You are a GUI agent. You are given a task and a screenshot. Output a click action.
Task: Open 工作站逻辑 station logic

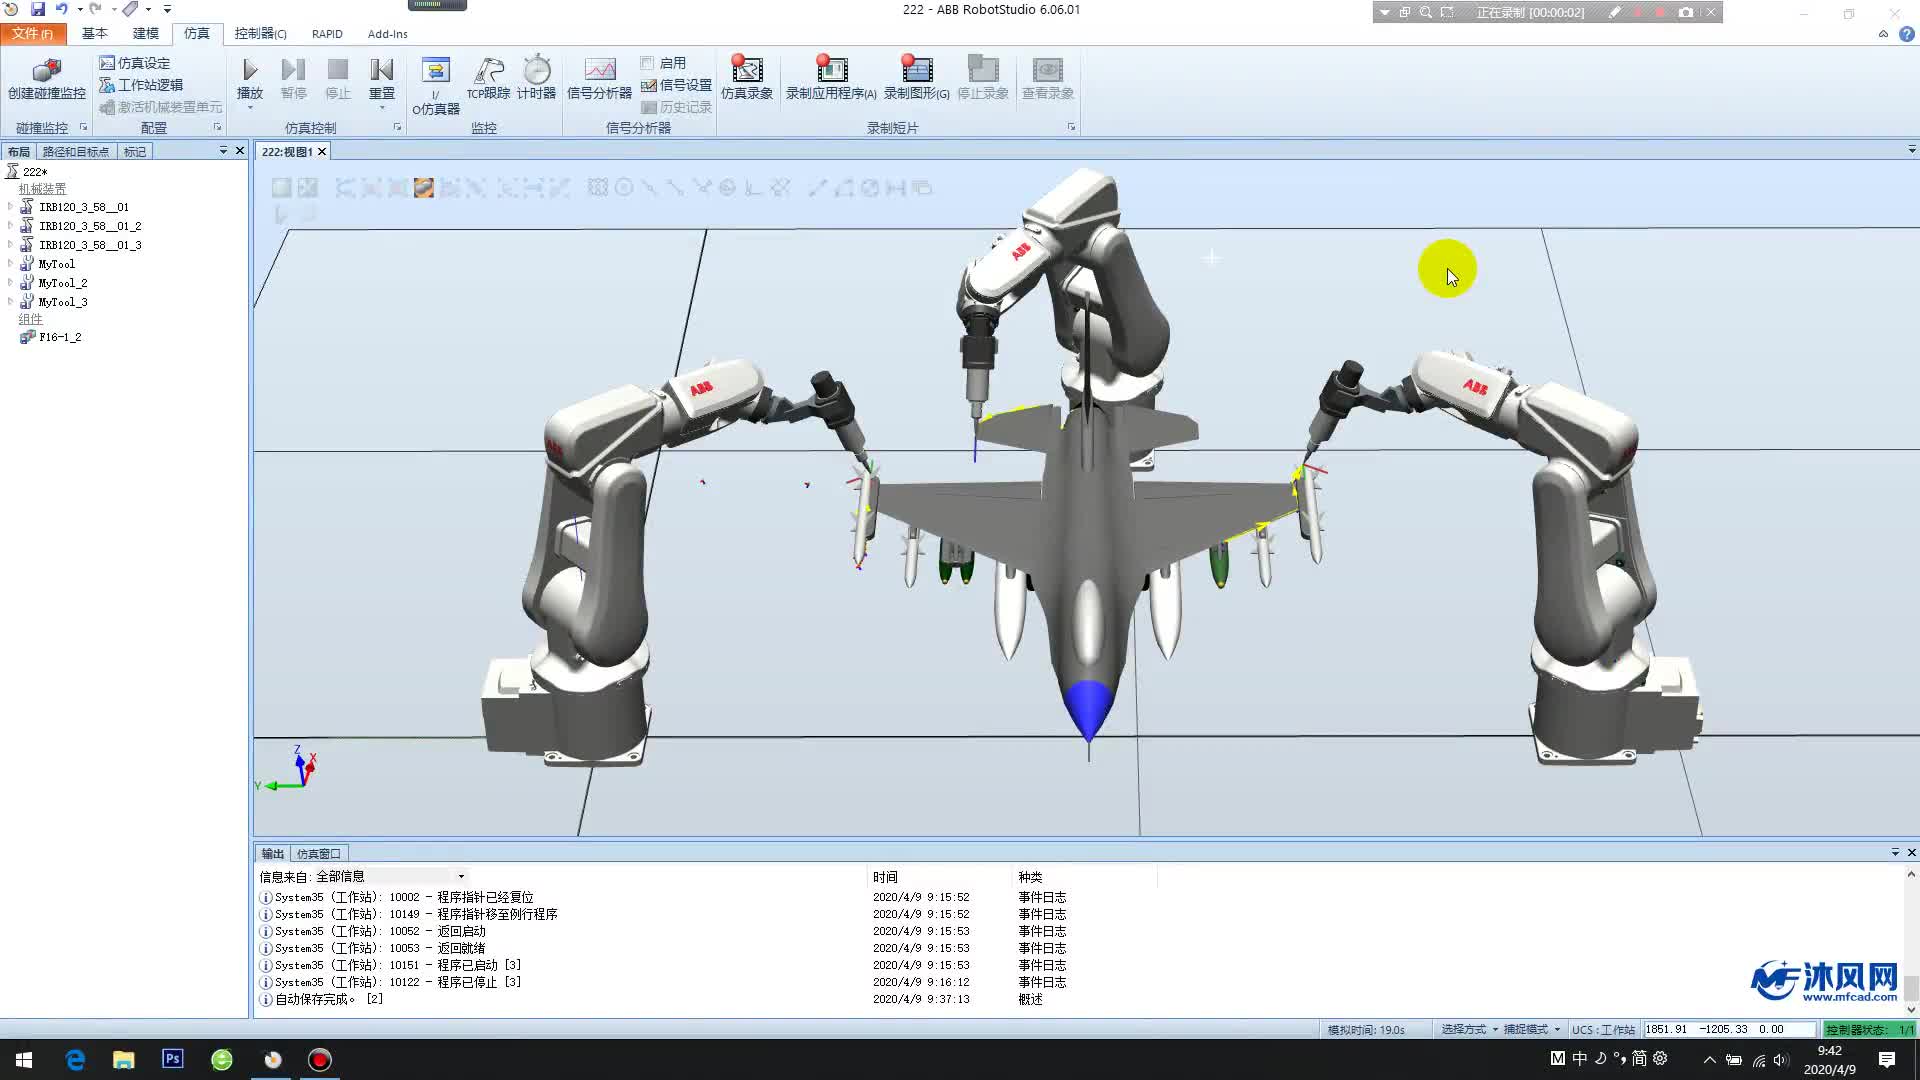(141, 85)
